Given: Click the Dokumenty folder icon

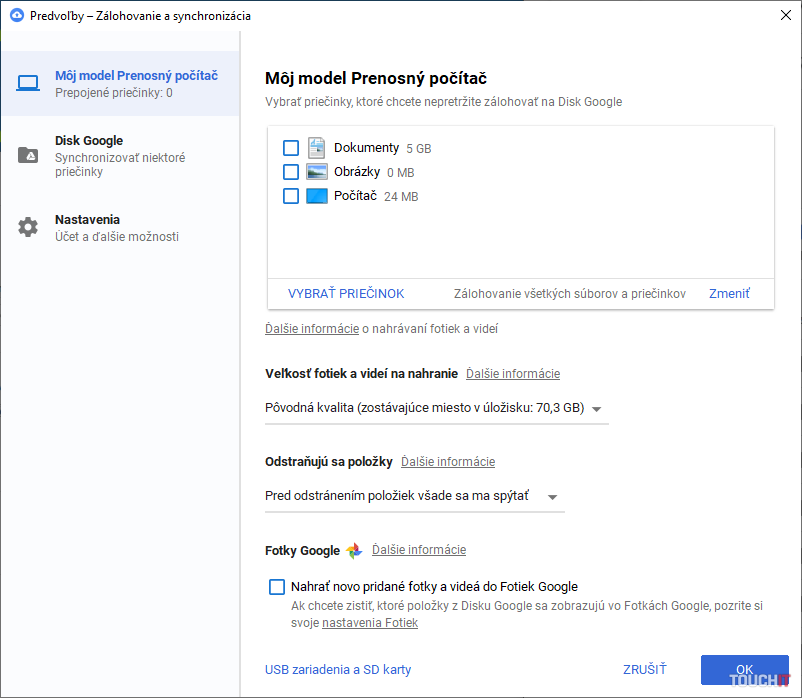Looking at the screenshot, I should [x=317, y=148].
